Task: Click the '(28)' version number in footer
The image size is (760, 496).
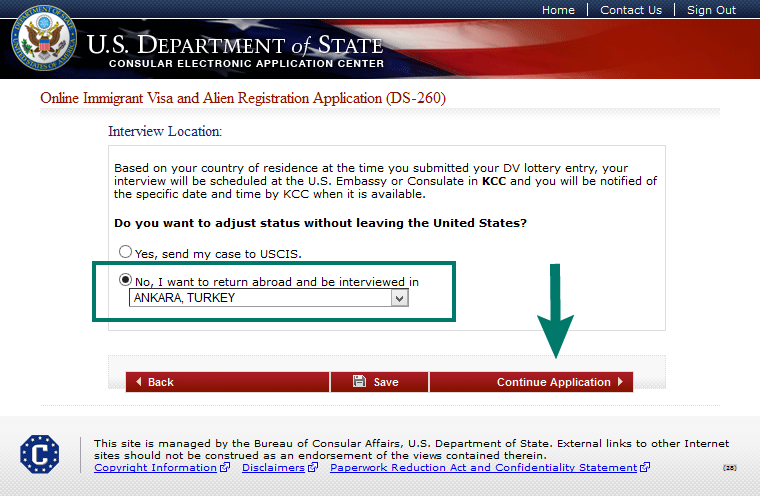Action: 729,468
